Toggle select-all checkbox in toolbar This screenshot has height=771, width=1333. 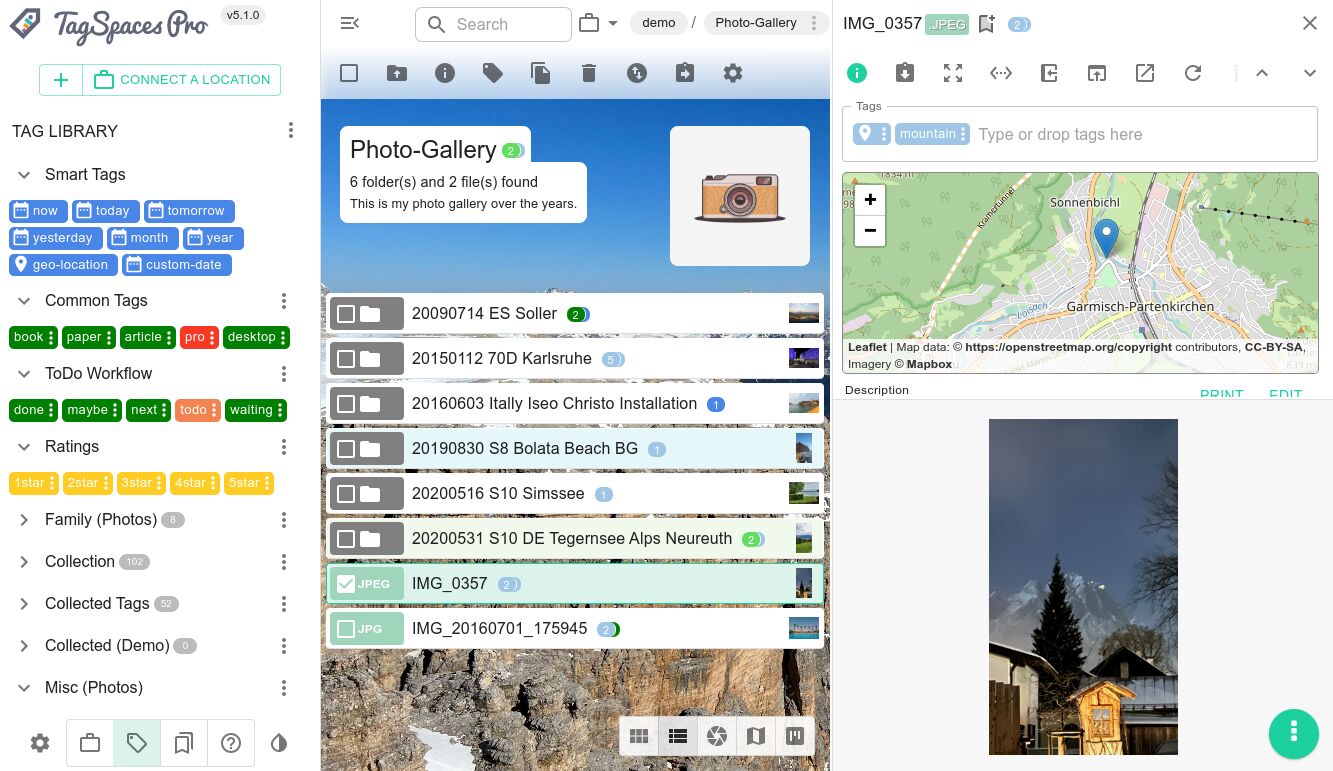pyautogui.click(x=349, y=73)
